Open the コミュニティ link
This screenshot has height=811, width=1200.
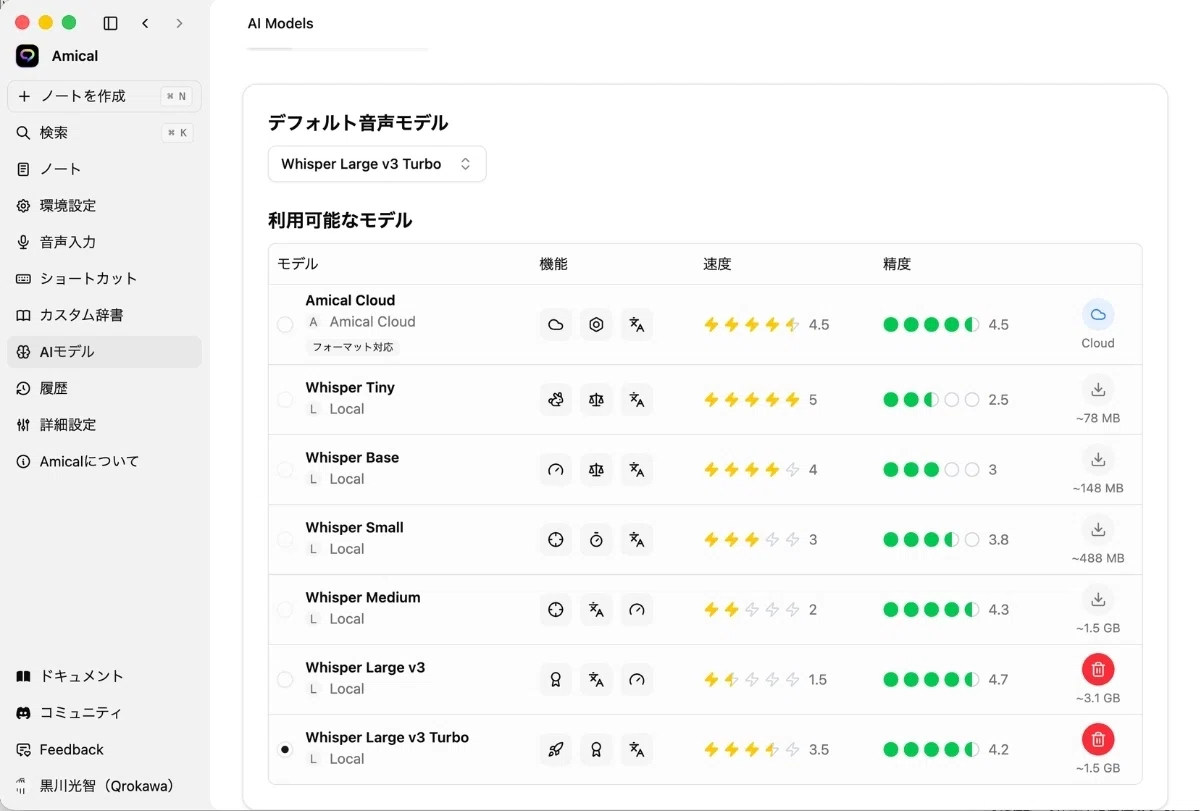tap(104, 713)
